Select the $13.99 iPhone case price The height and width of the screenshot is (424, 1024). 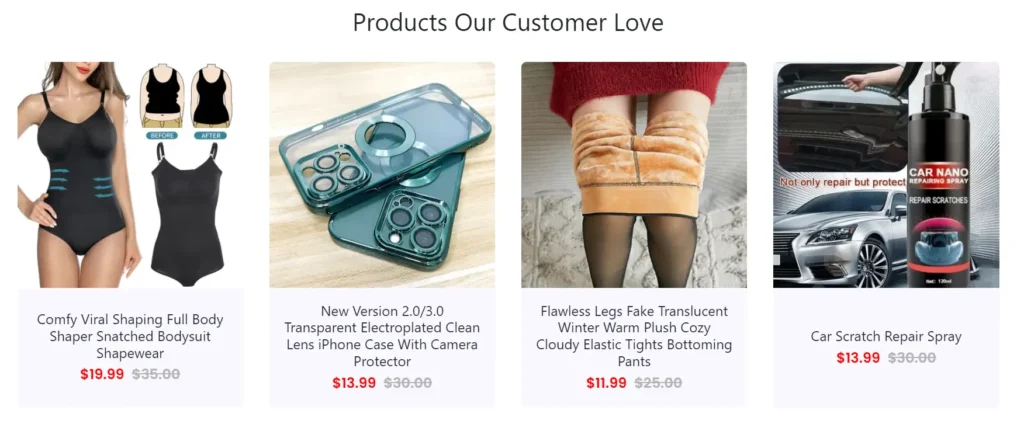pos(354,383)
